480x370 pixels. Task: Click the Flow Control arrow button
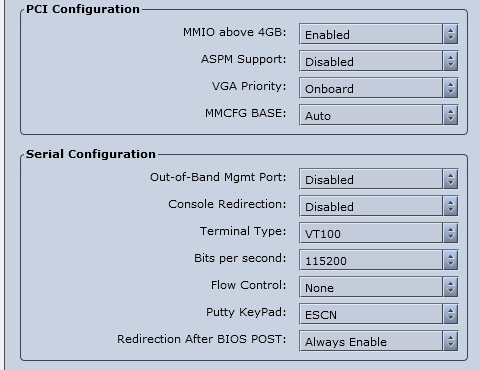[x=451, y=287]
